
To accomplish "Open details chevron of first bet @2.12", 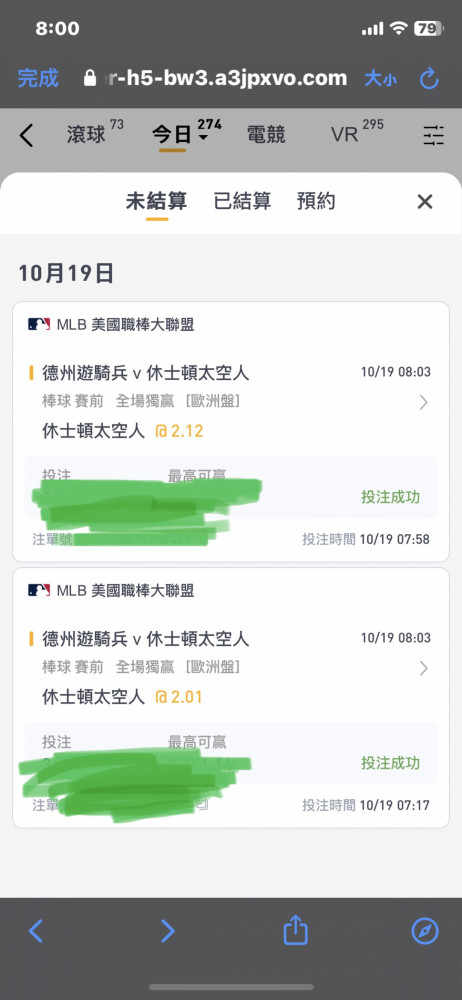I will 424,402.
